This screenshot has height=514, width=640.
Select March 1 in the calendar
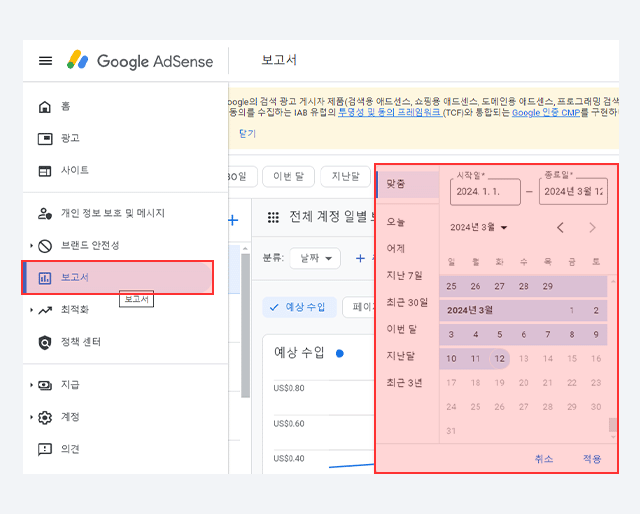(572, 311)
